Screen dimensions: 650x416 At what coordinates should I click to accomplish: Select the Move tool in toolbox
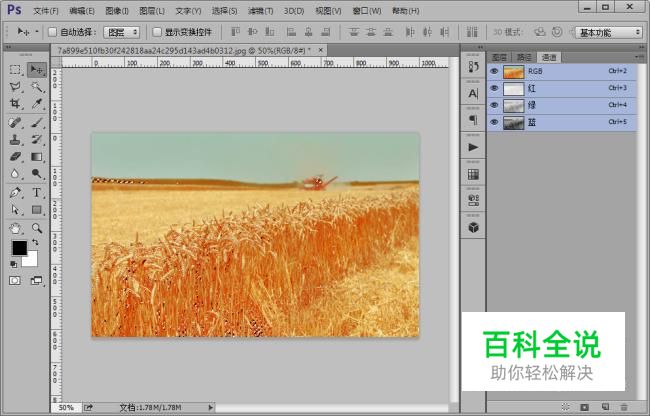(x=36, y=70)
